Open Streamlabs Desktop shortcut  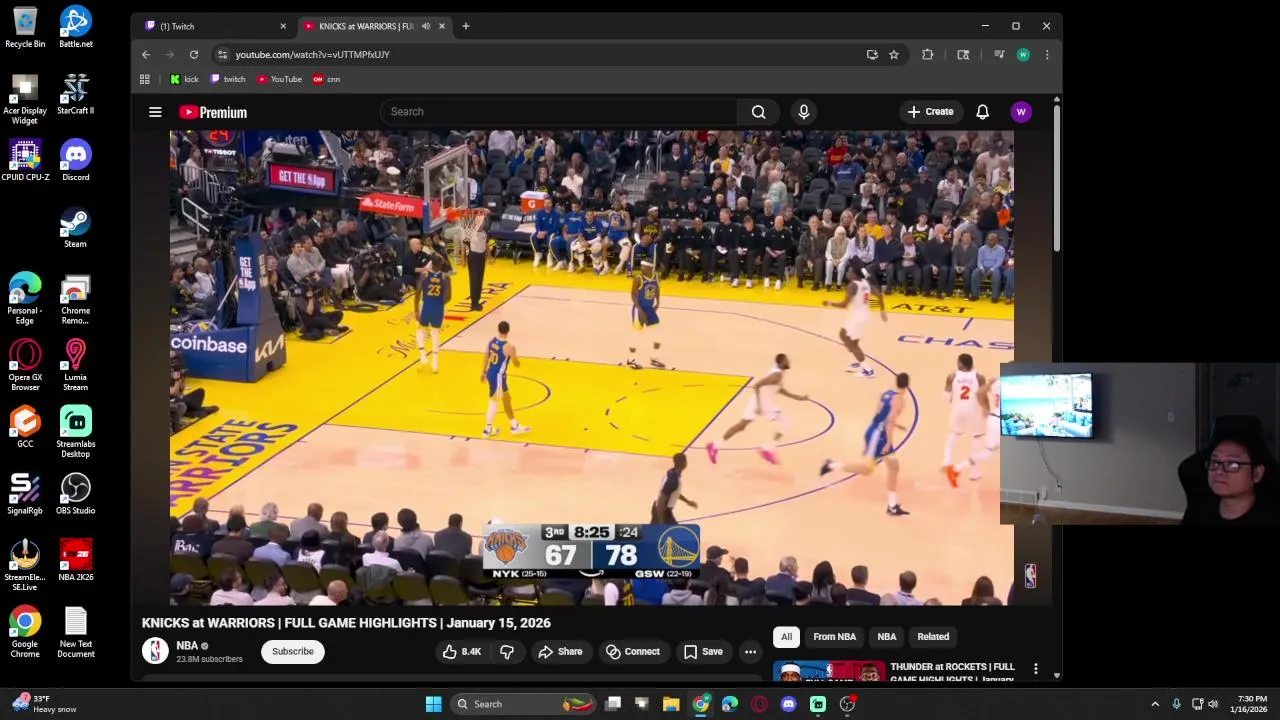click(75, 432)
